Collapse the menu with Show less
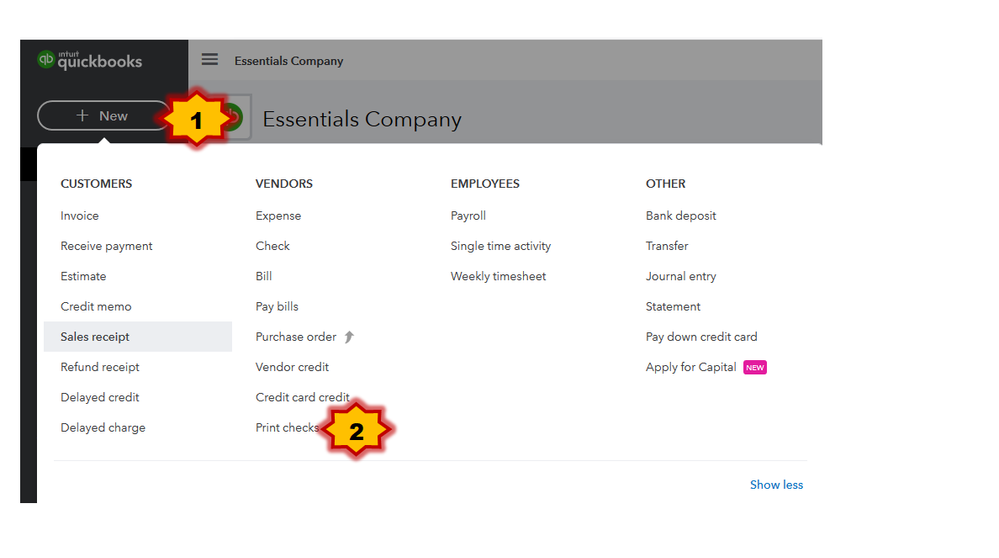 pyautogui.click(x=776, y=485)
